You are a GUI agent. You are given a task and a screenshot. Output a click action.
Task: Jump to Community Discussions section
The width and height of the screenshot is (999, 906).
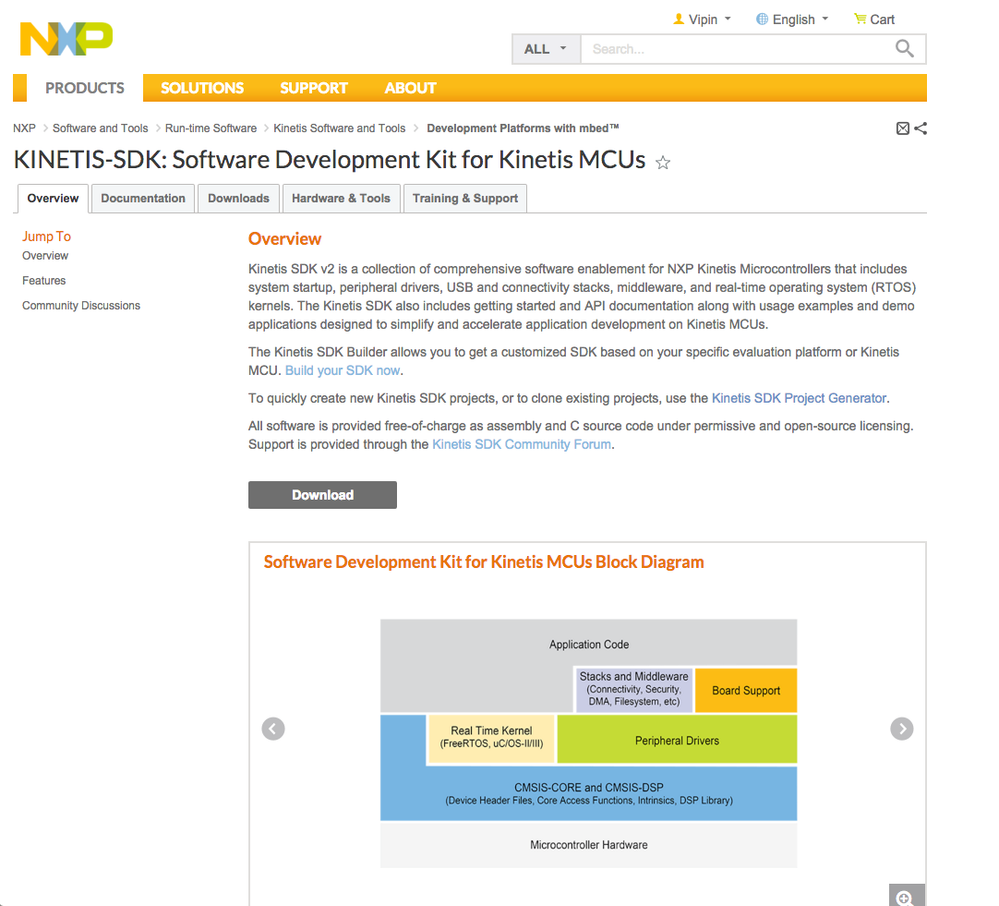click(81, 305)
